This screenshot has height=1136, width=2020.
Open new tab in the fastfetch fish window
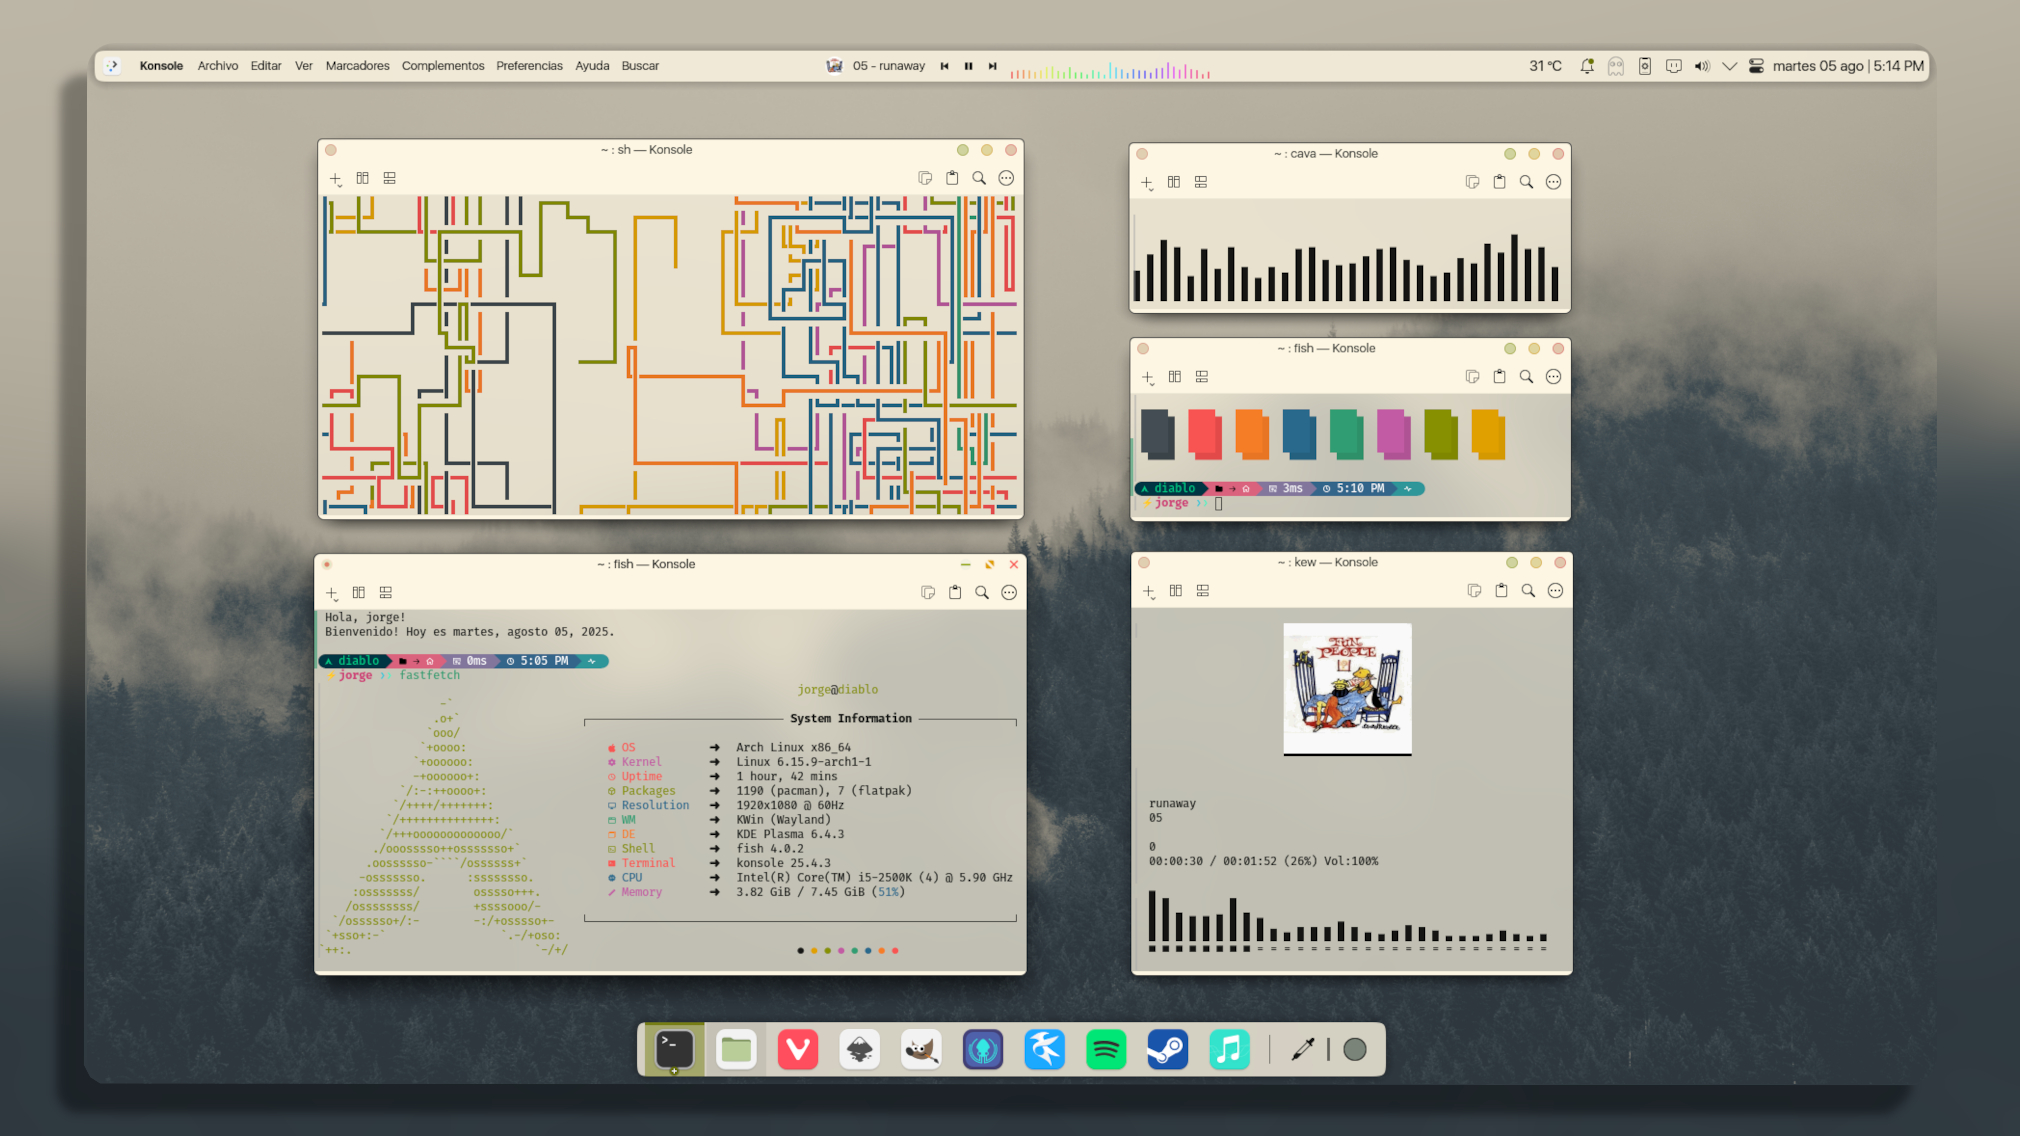pos(332,594)
